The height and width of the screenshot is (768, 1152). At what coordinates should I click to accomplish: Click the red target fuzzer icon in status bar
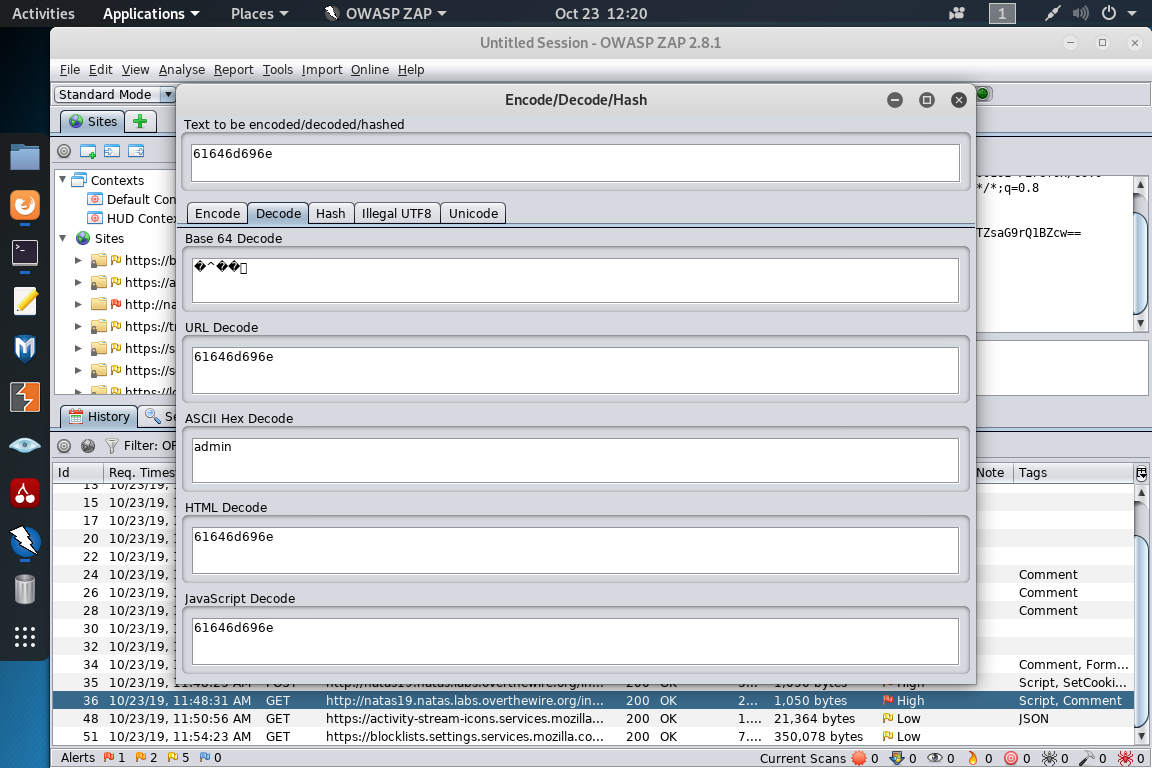[1011, 758]
